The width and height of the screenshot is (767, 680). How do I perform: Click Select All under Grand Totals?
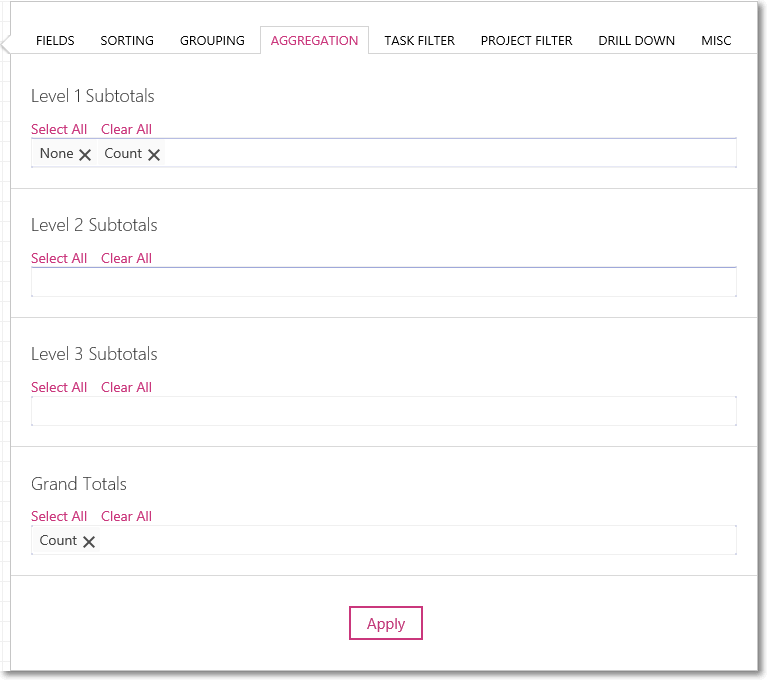click(x=59, y=516)
